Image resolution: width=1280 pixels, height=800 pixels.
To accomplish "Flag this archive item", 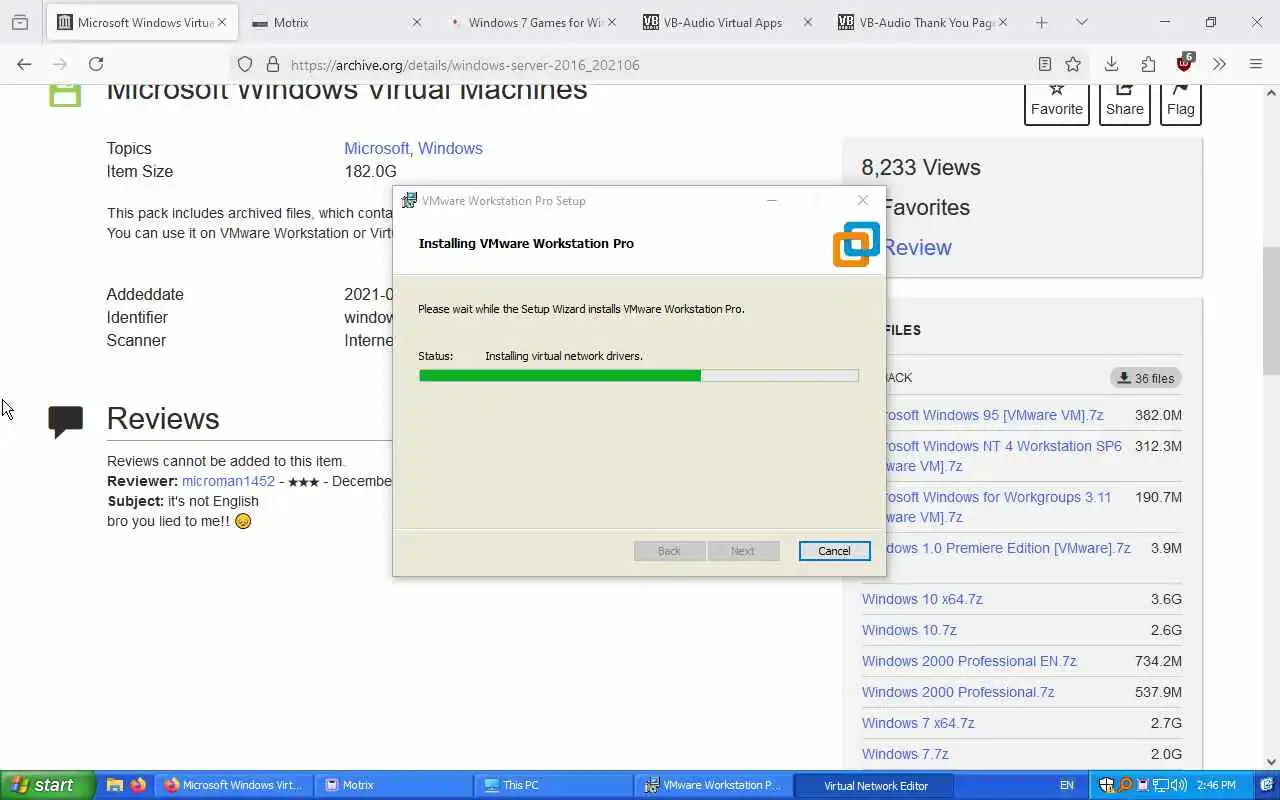I will tap(1180, 103).
